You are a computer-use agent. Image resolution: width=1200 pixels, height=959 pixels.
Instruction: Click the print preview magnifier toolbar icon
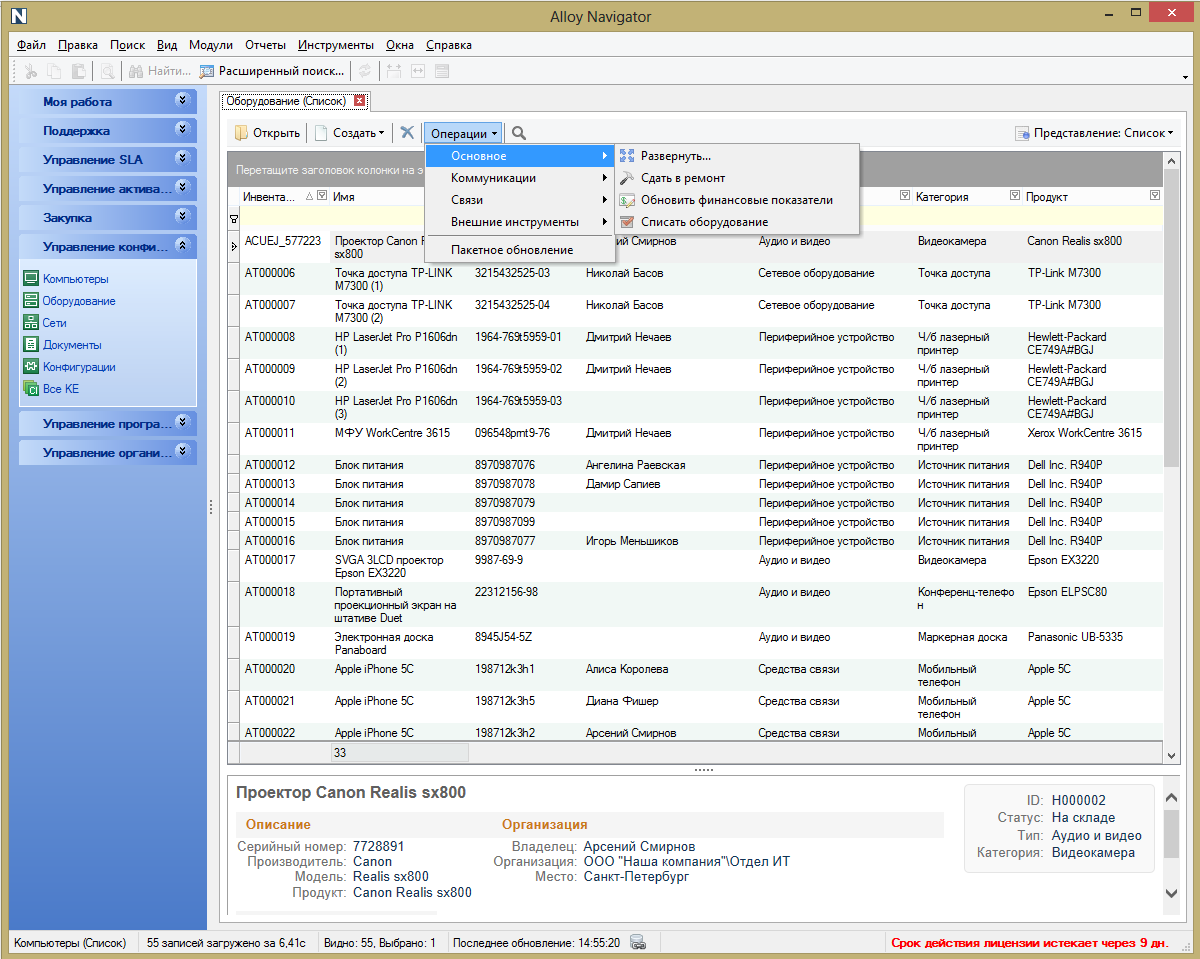pyautogui.click(x=106, y=71)
